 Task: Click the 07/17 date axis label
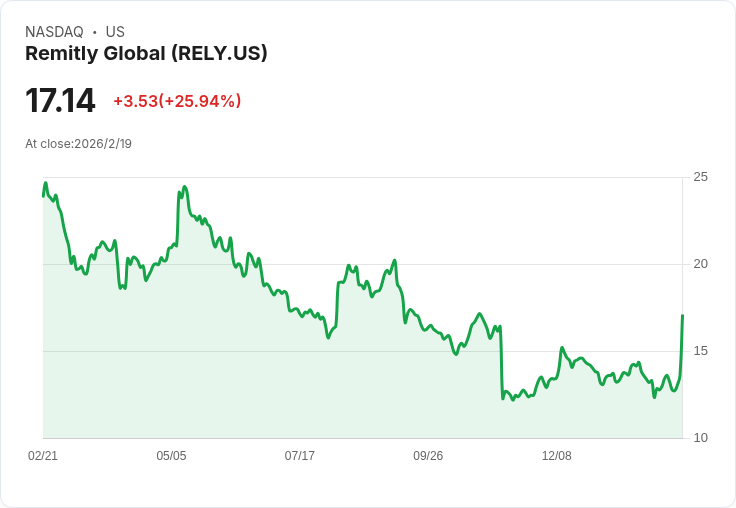299,456
